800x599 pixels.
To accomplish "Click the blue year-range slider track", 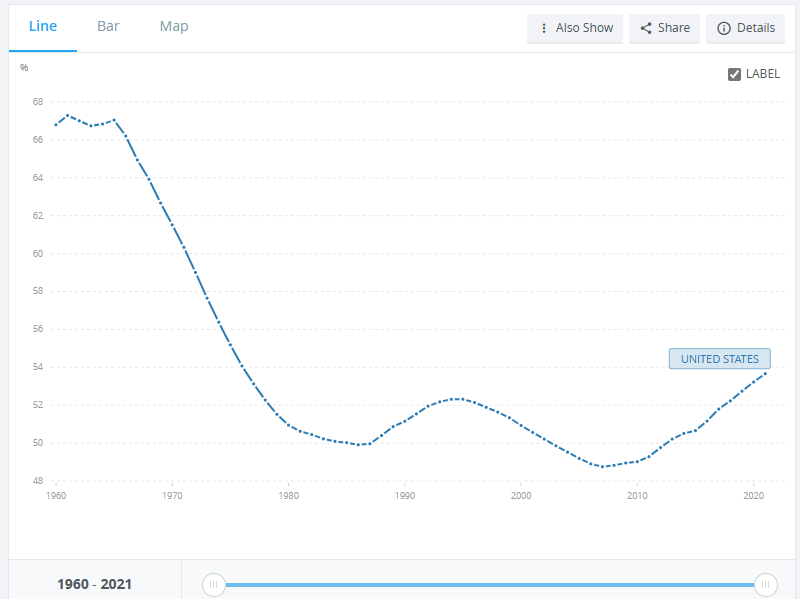I will 490,585.
